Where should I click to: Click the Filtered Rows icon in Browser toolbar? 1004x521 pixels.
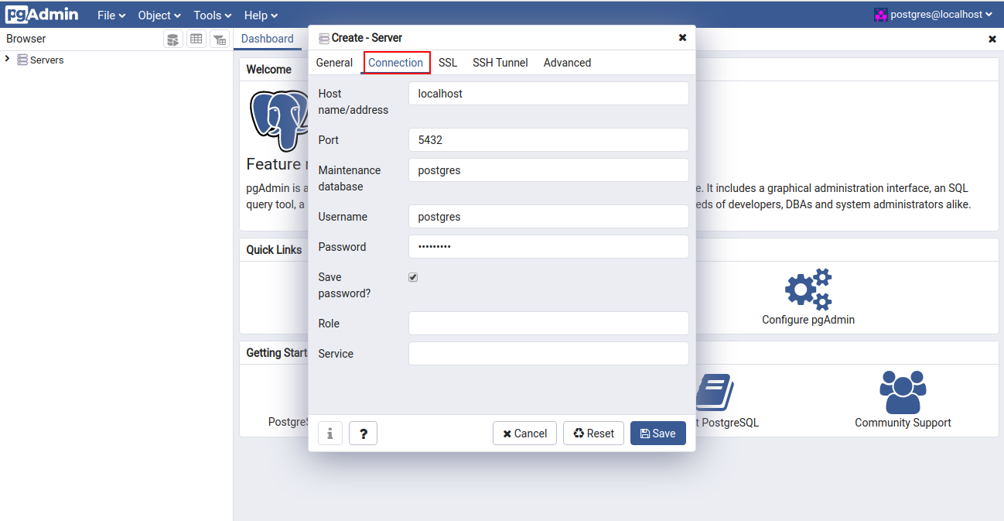(220, 40)
